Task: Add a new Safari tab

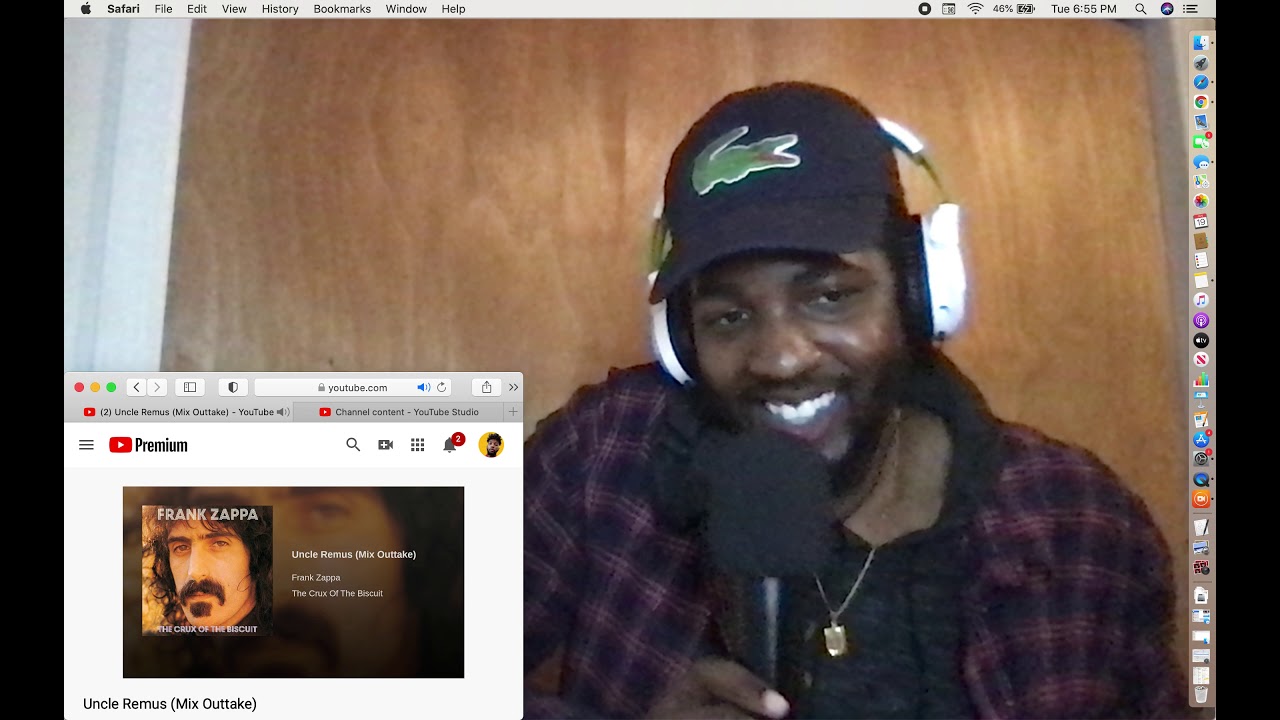Action: point(513,412)
